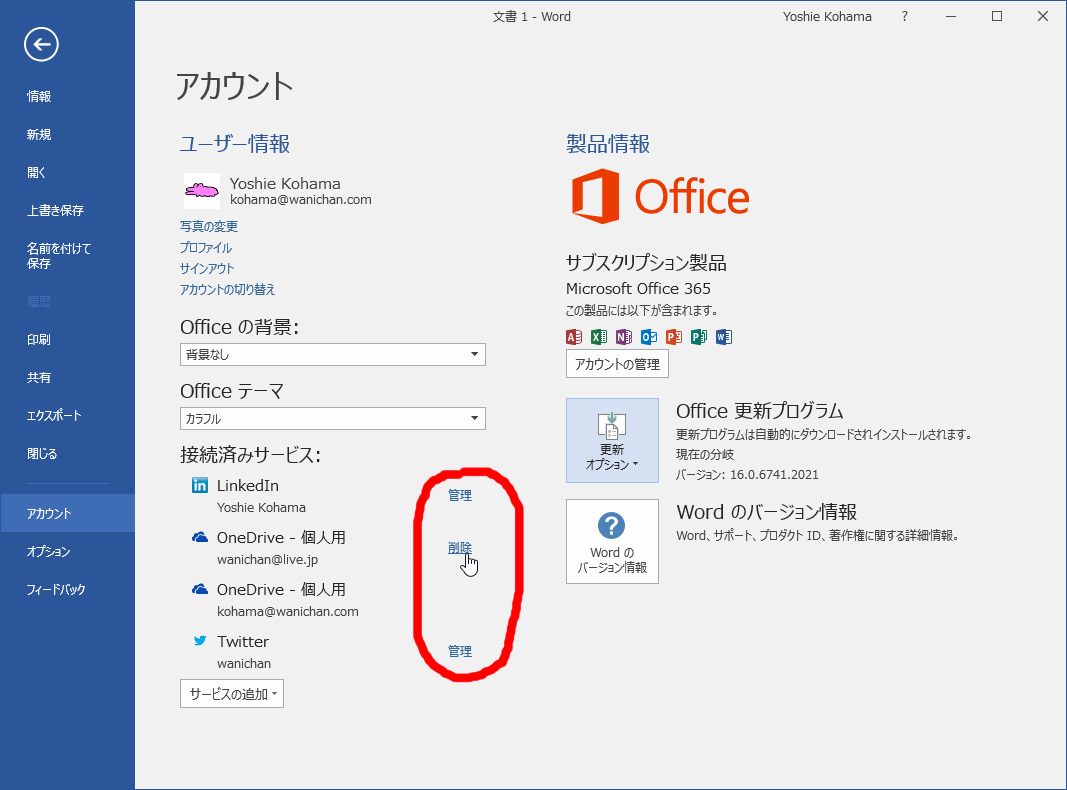Select エクスポート in the sidebar
The width and height of the screenshot is (1067, 790).
coord(54,416)
